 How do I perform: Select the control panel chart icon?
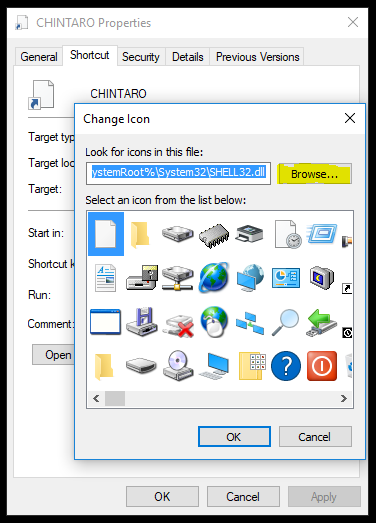click(x=286, y=278)
